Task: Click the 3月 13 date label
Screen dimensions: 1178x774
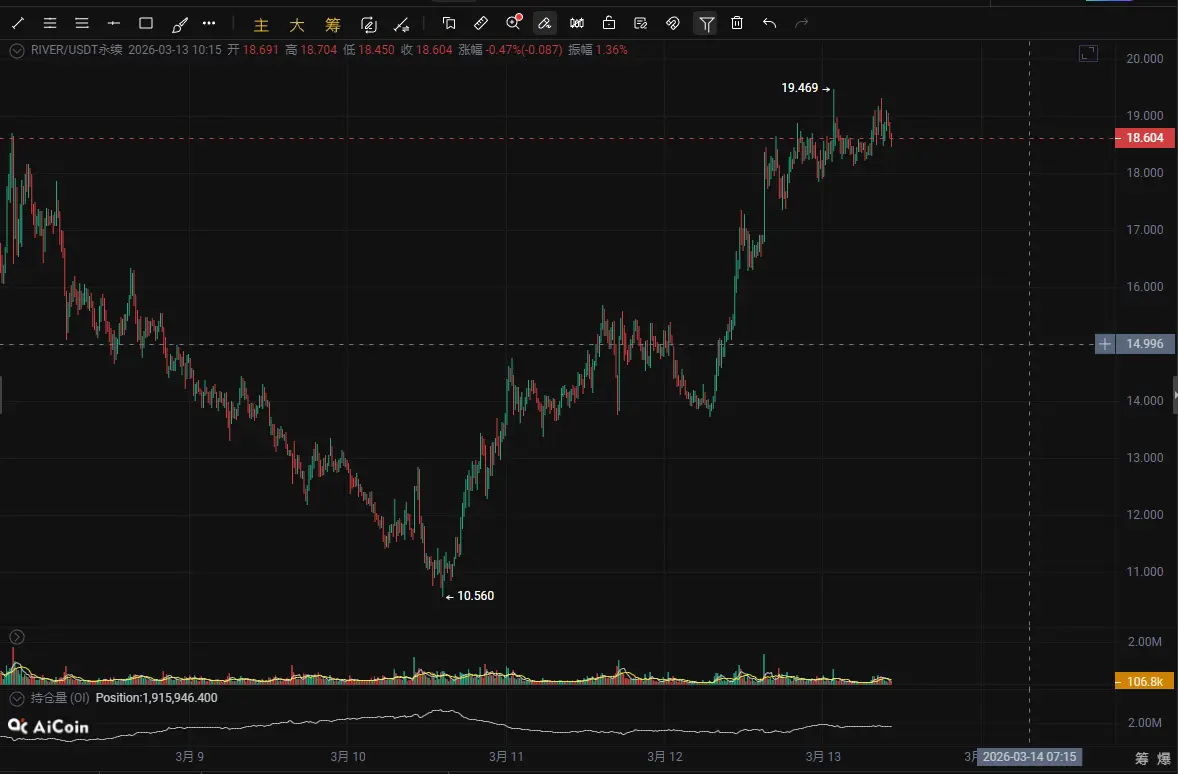Action: pos(823,757)
